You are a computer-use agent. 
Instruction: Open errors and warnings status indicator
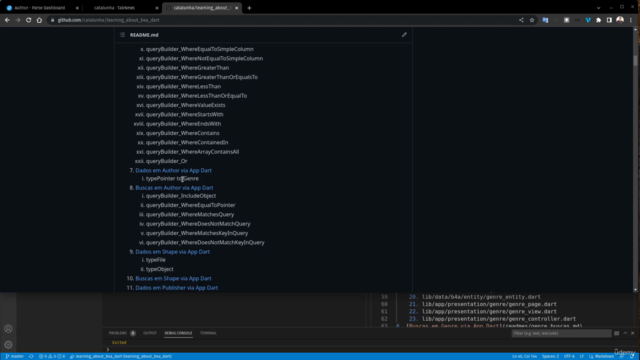52,356
